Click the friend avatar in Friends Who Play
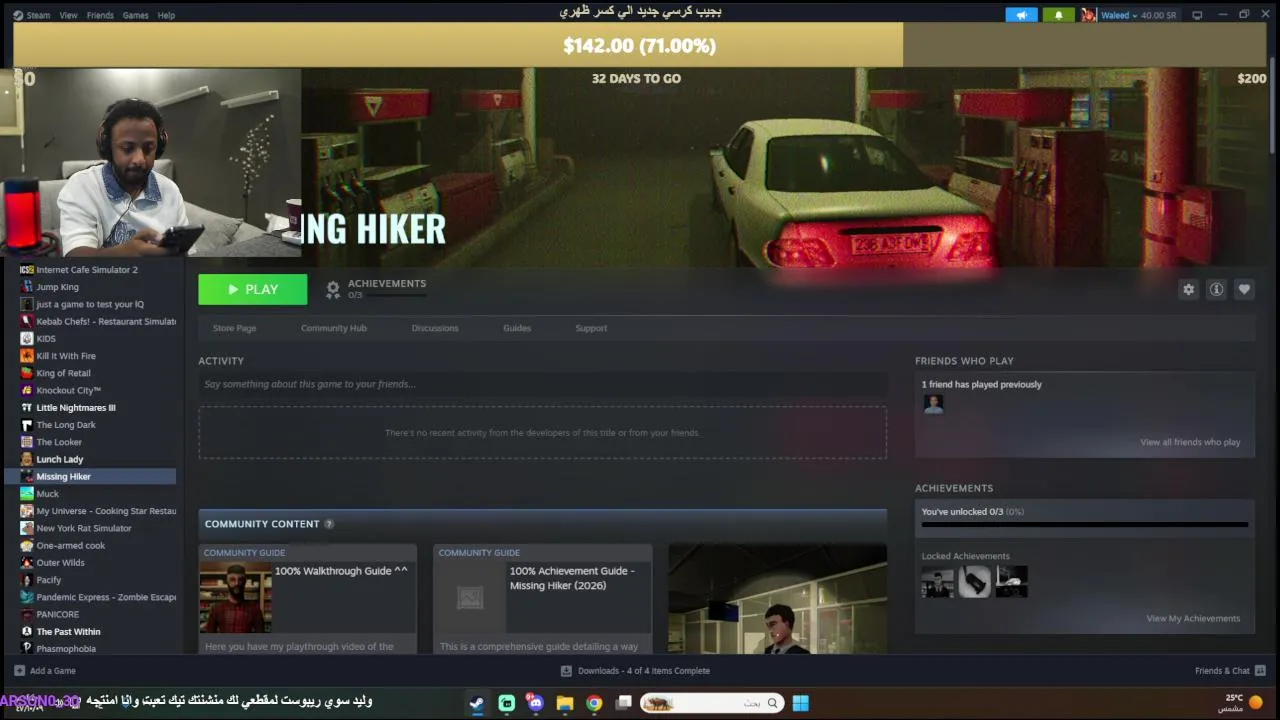This screenshot has height=720, width=1280. click(x=933, y=404)
